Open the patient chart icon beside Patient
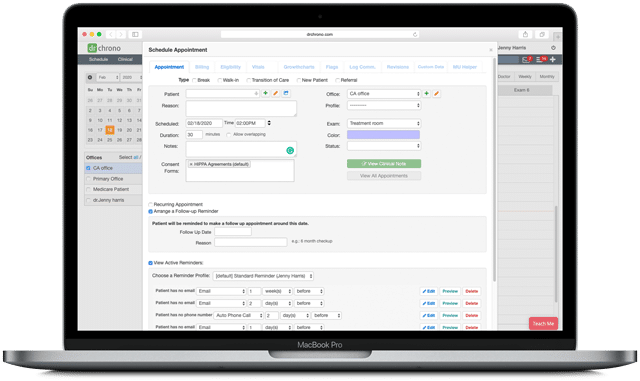 [286, 94]
